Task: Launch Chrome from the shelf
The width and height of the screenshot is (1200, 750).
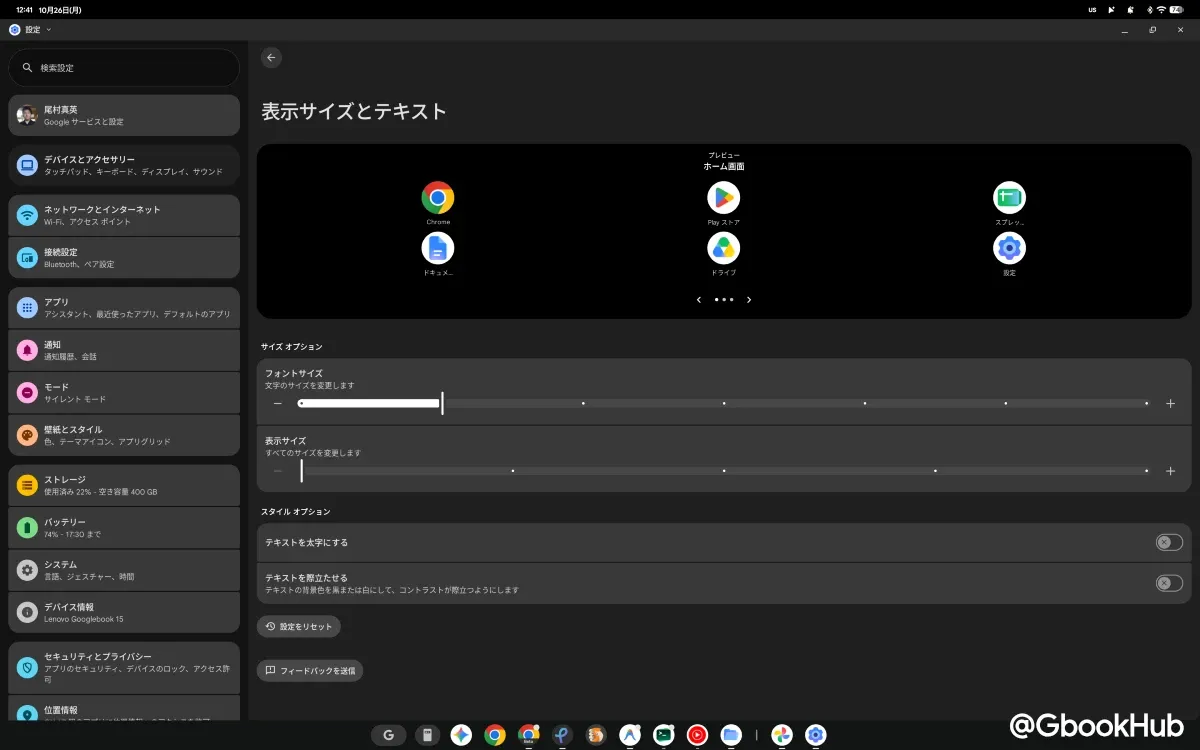Action: 495,735
